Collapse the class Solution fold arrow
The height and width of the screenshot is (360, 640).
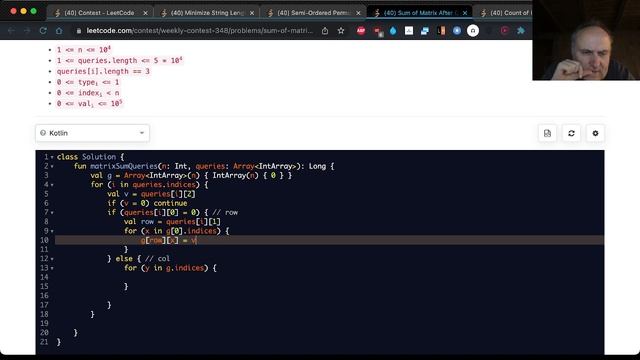[52, 157]
